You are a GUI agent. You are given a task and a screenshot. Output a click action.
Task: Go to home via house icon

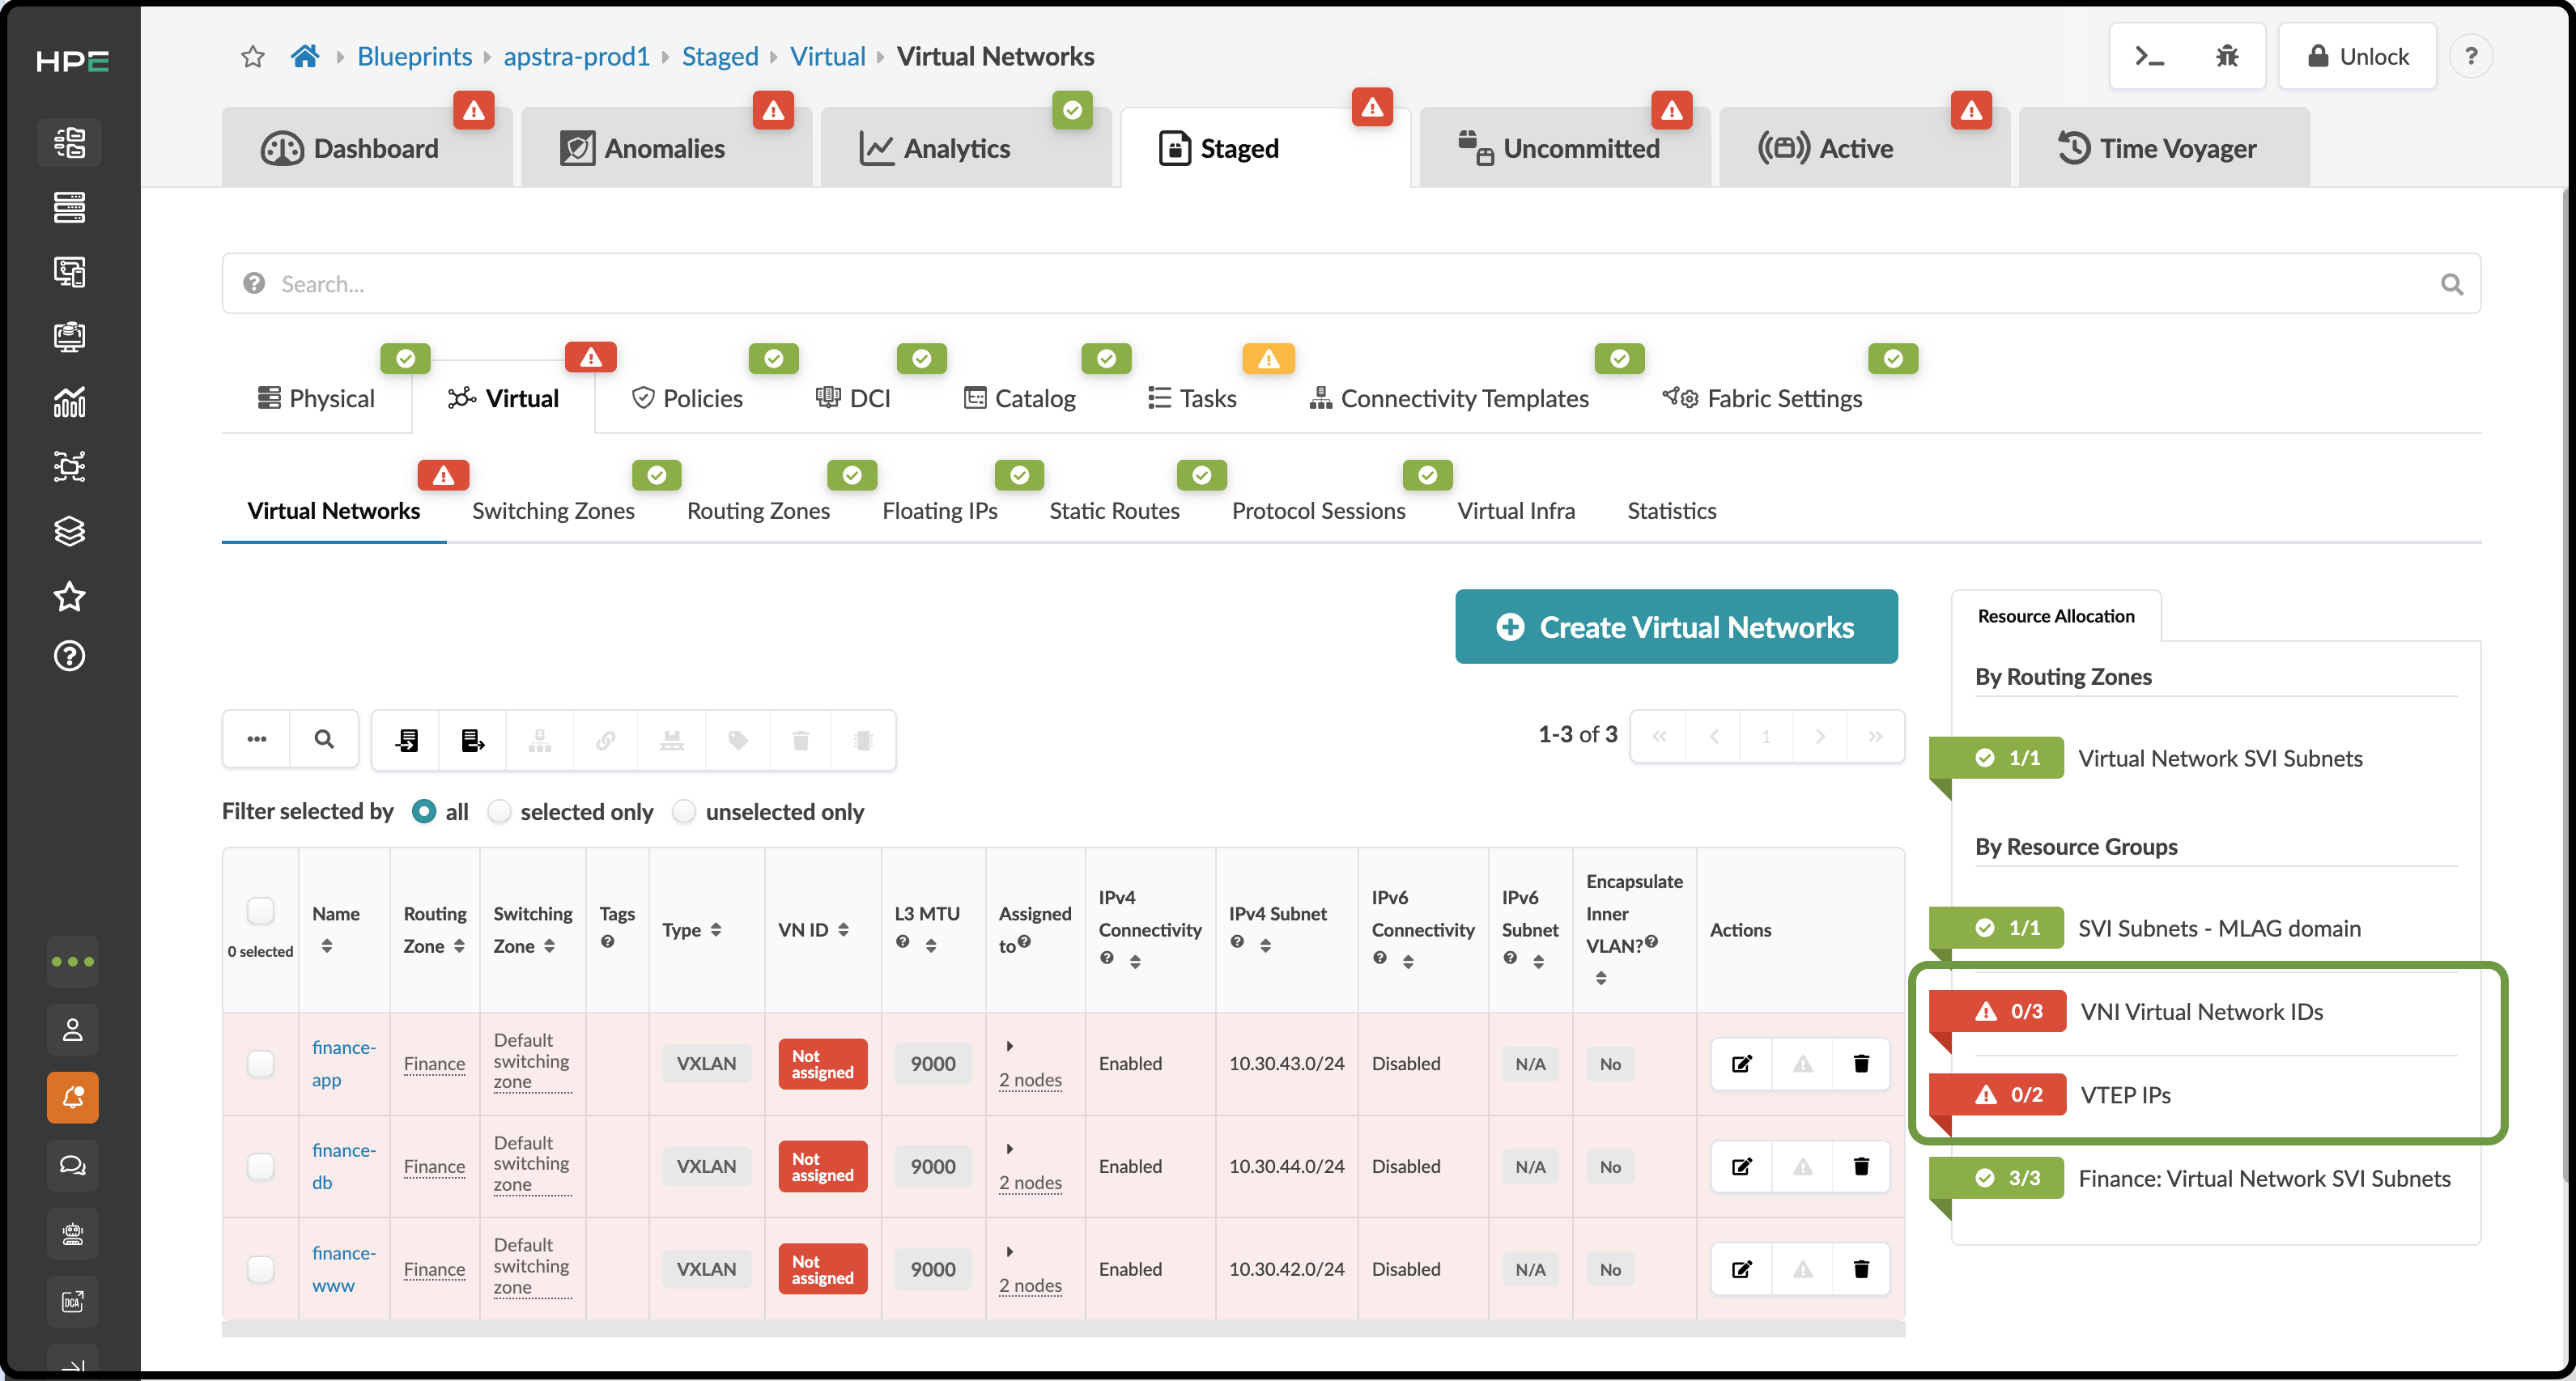tap(305, 56)
